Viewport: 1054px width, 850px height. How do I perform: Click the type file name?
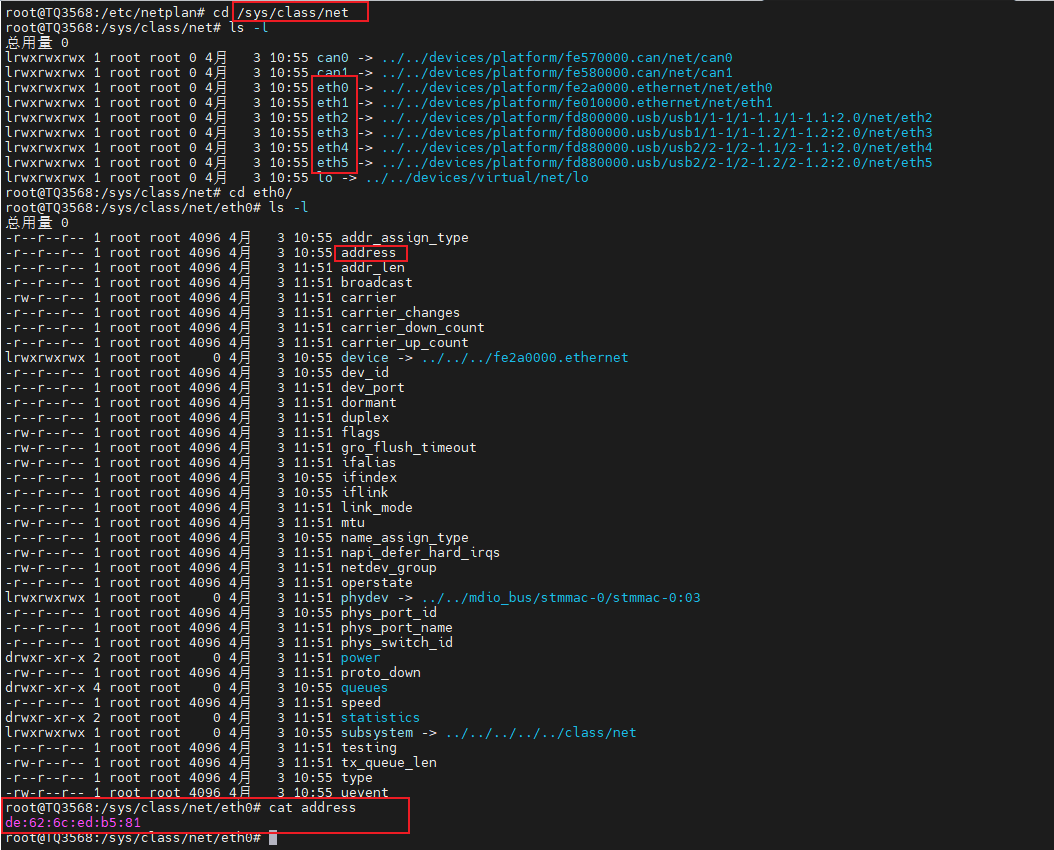coord(356,778)
